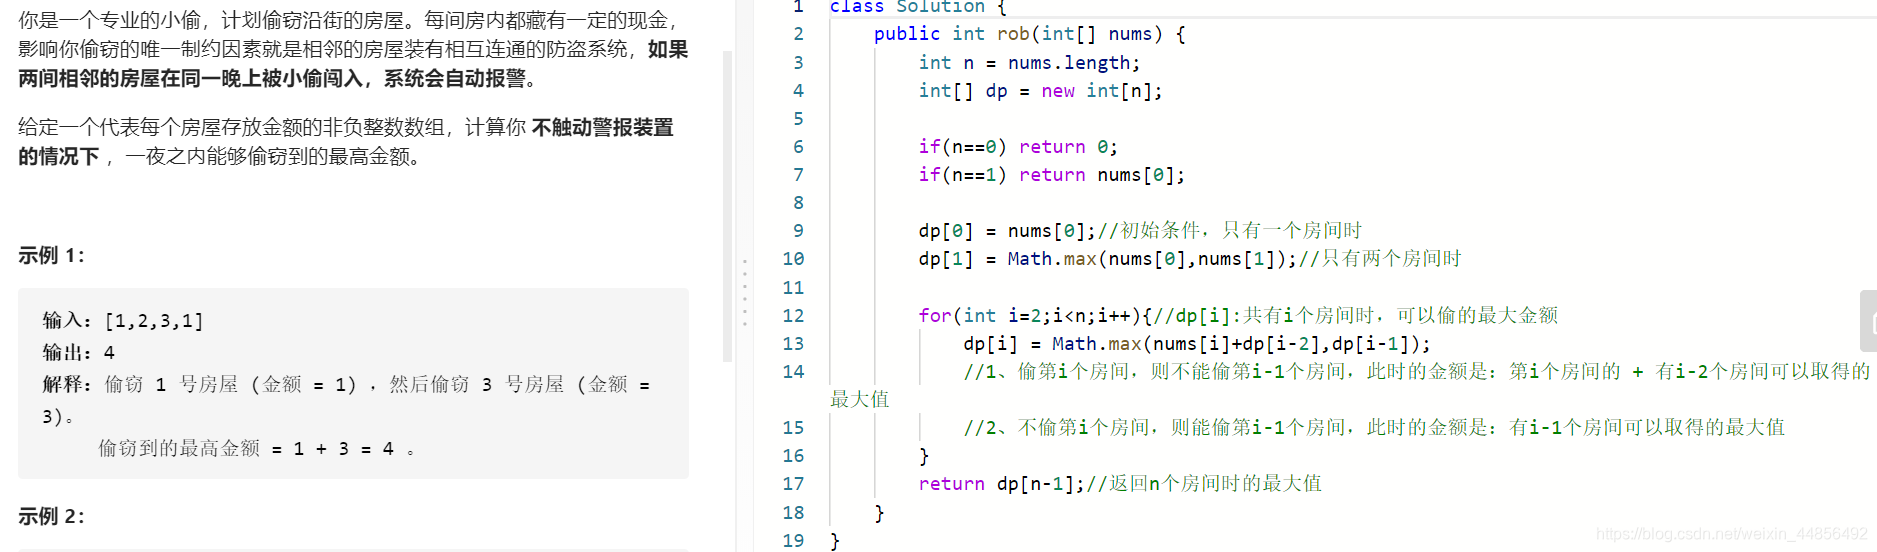
Task: Click line number 12 in the gutter
Action: click(793, 316)
